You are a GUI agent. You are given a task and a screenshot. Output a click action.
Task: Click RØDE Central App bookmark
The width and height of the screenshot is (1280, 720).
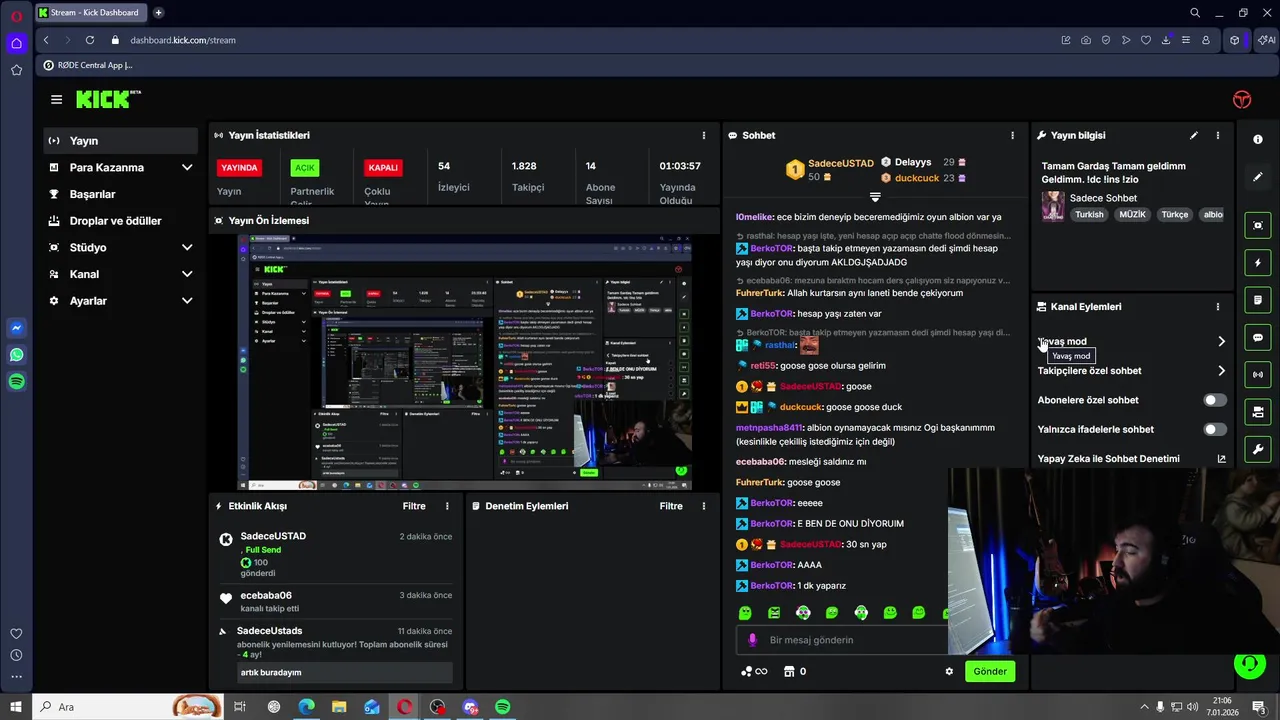coord(88,65)
